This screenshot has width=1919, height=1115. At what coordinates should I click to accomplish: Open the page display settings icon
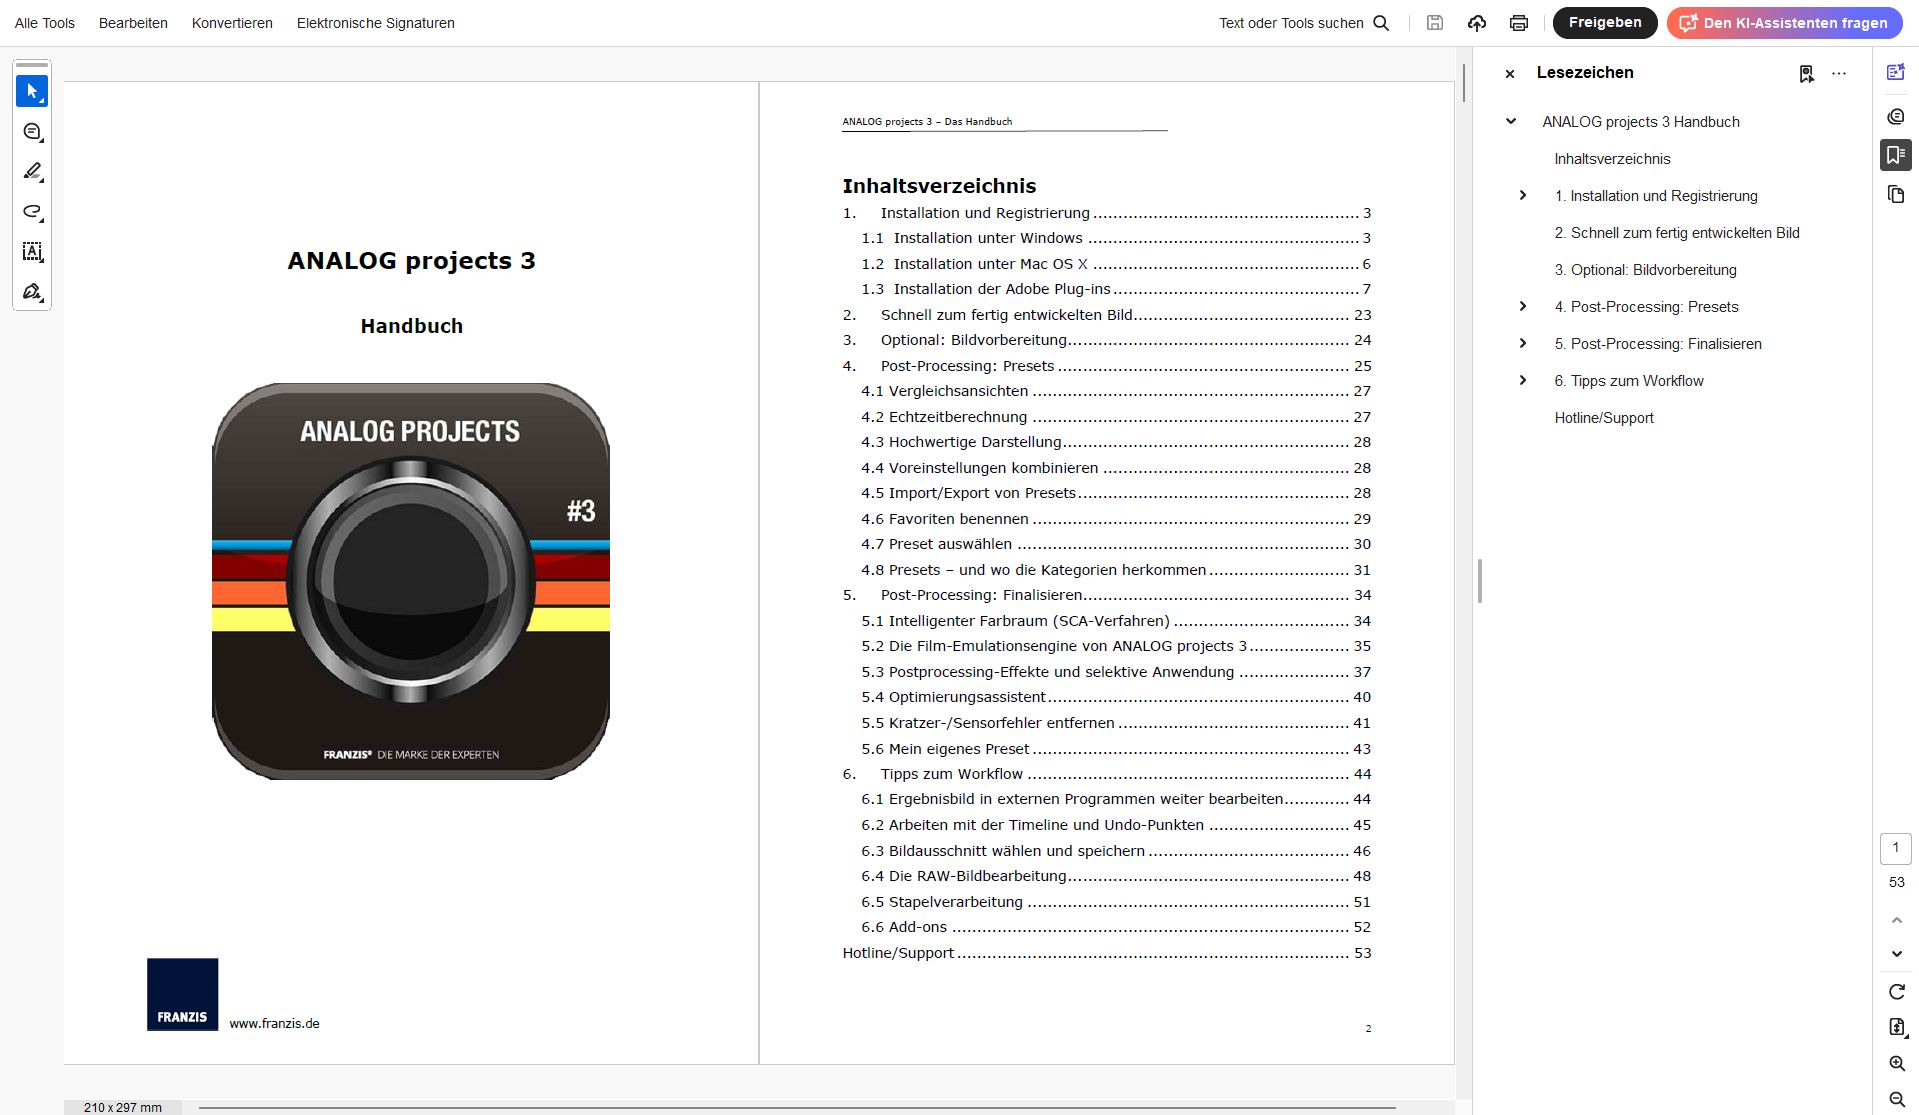(1896, 1027)
